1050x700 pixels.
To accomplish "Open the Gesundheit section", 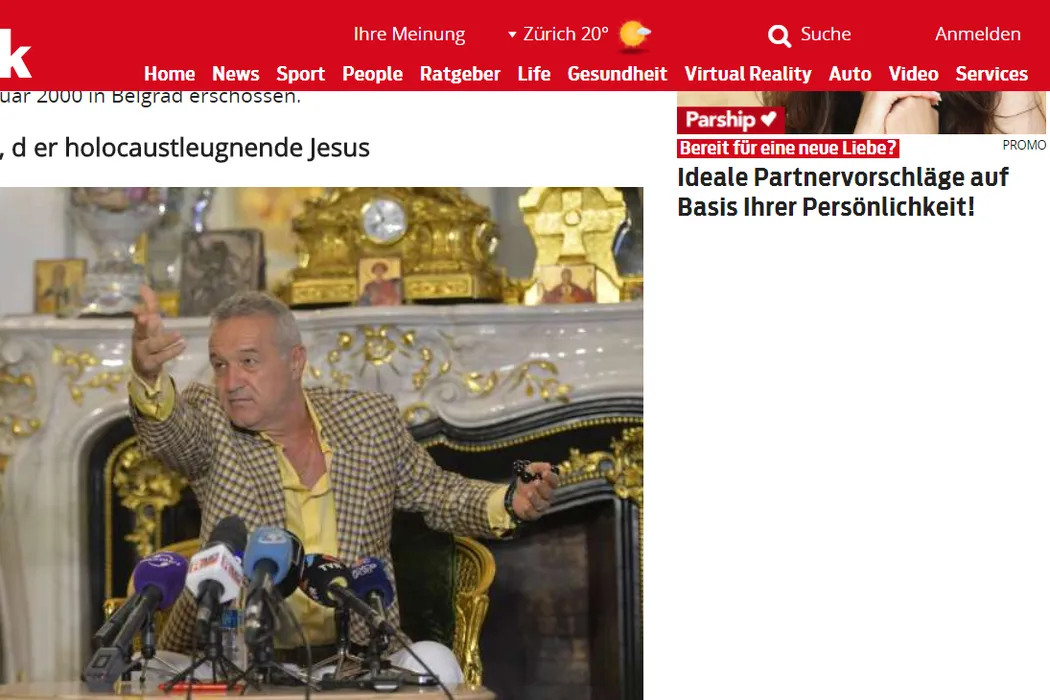I will (x=617, y=74).
